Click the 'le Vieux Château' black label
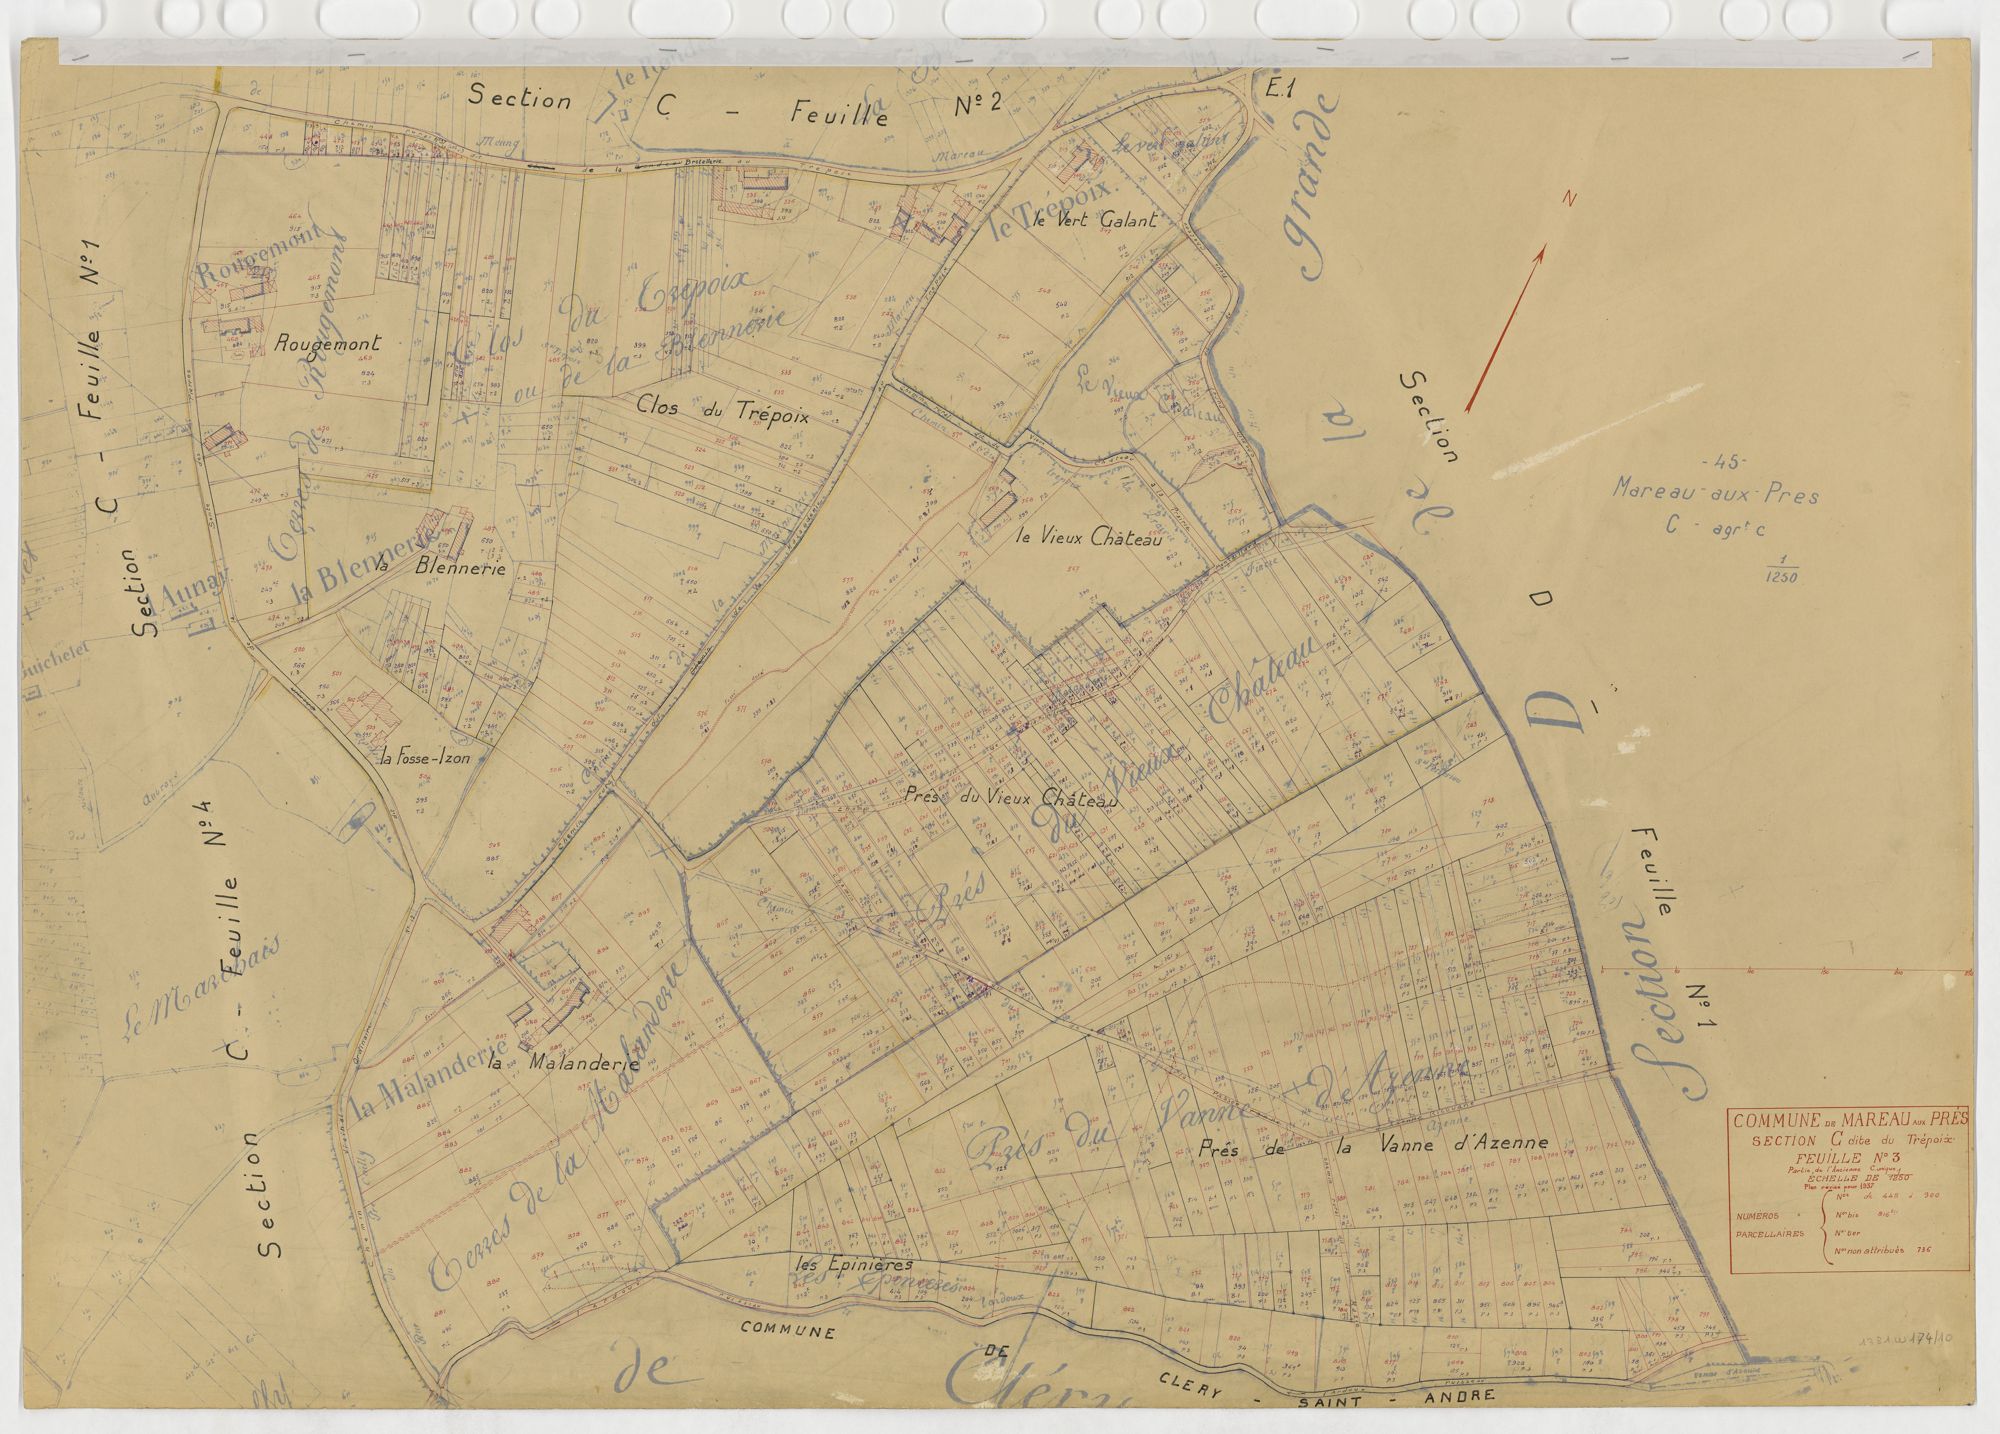2000x1434 pixels. [x=1087, y=540]
